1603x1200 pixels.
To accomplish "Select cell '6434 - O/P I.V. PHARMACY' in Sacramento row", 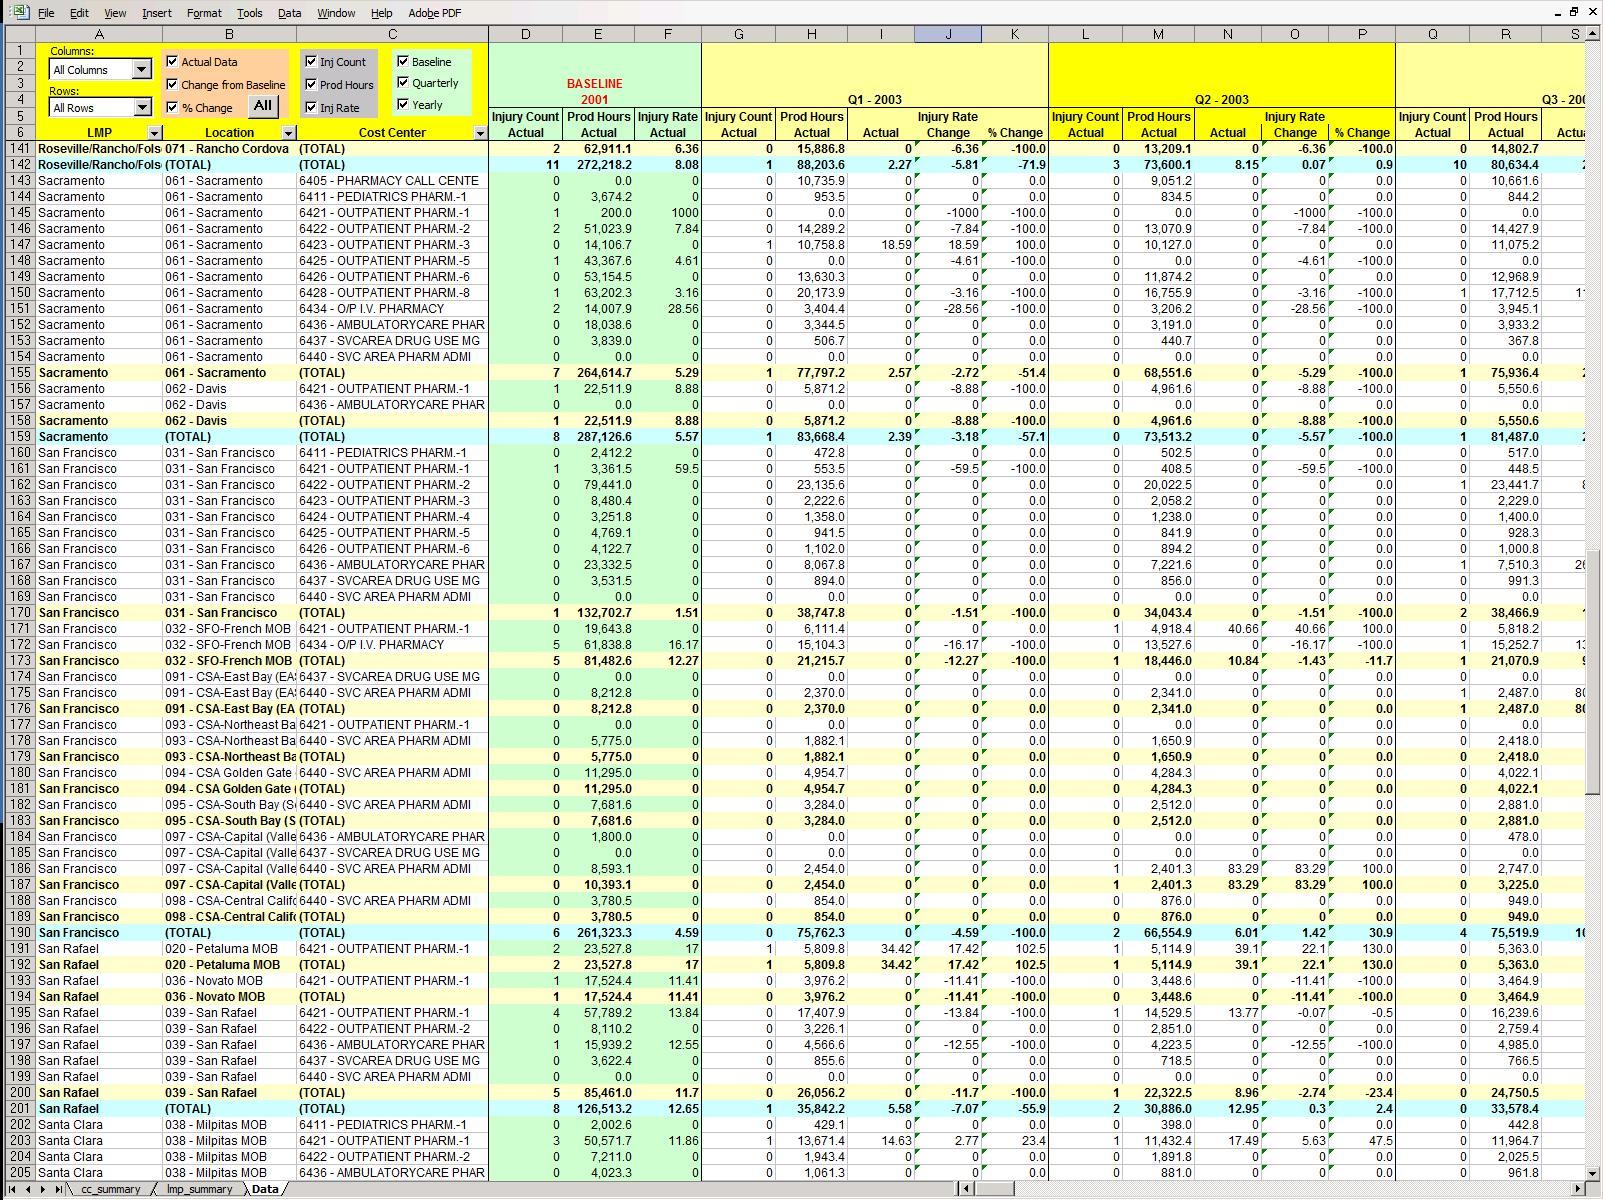I will [392, 309].
